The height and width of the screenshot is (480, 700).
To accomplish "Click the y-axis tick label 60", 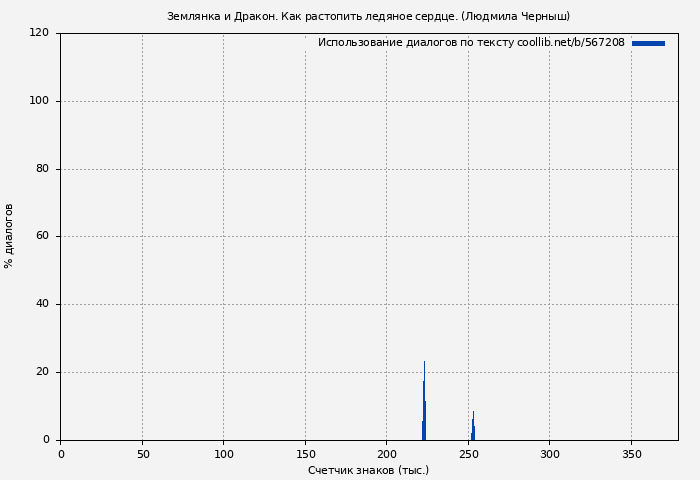I will click(42, 237).
